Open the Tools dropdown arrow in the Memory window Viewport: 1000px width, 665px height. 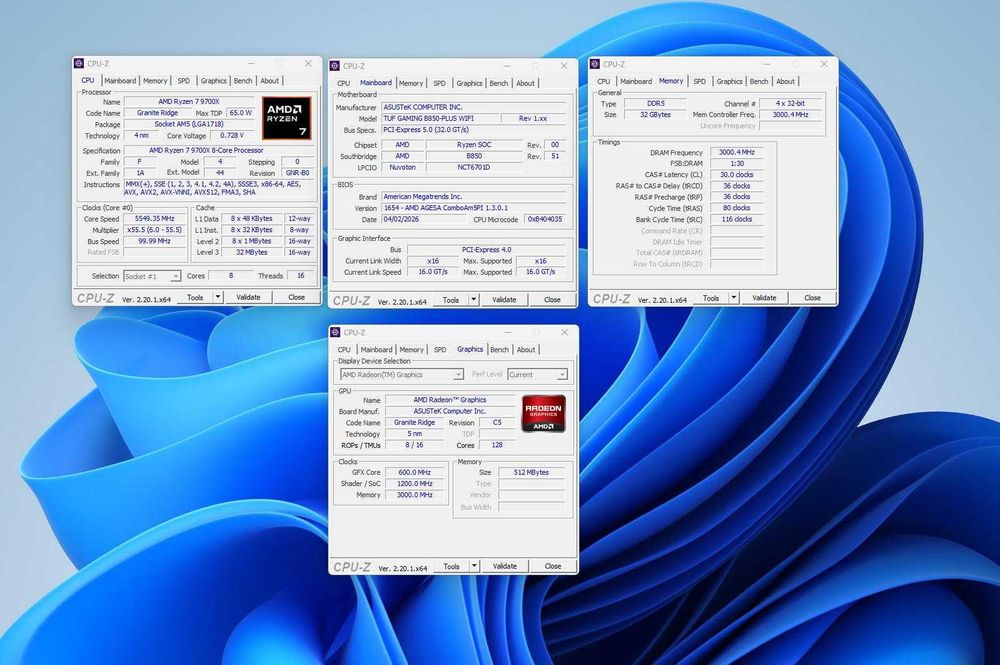(733, 298)
